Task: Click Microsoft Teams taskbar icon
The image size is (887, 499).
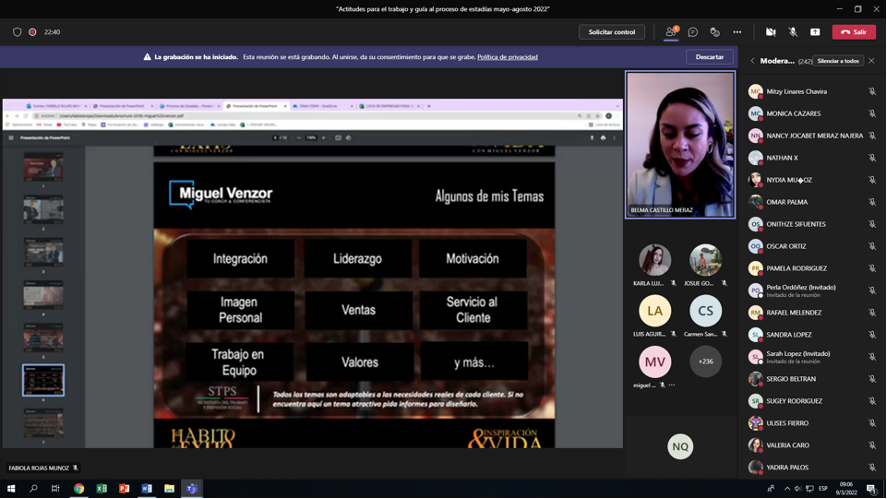Action: [192, 489]
